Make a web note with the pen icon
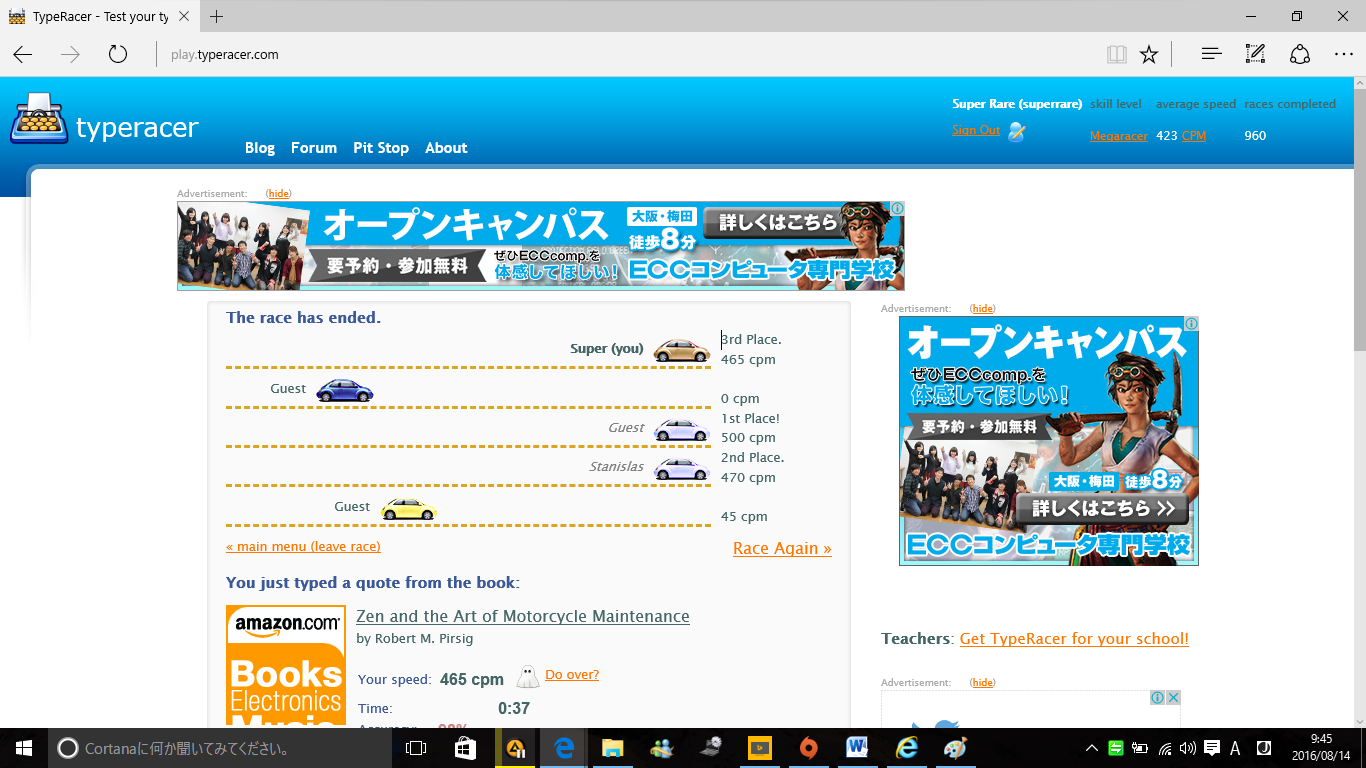The height and width of the screenshot is (768, 1366). (x=1255, y=54)
